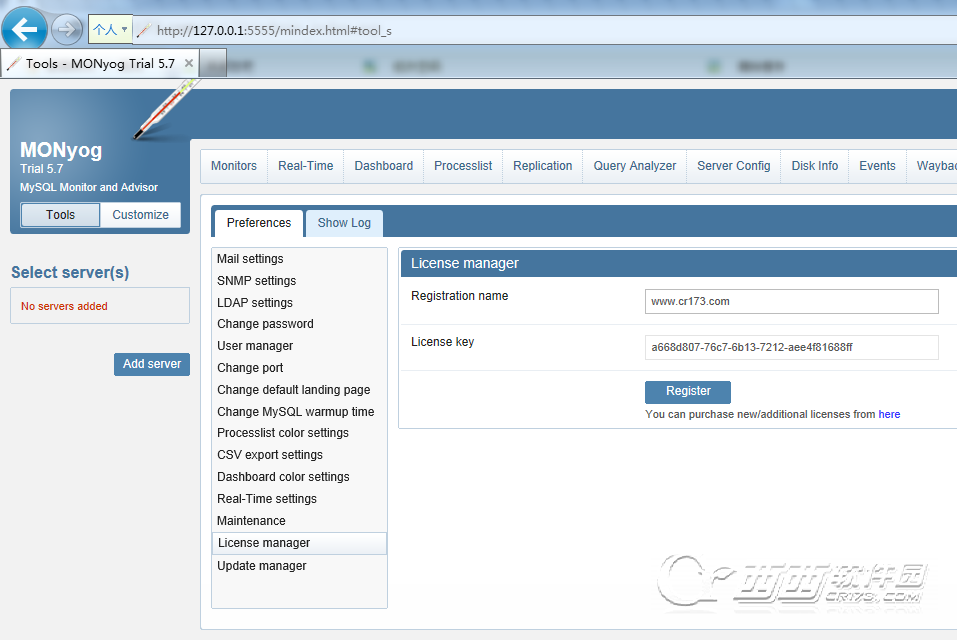The image size is (957, 640).
Task: Follow the 'here' purchase licenses link
Action: pos(889,414)
